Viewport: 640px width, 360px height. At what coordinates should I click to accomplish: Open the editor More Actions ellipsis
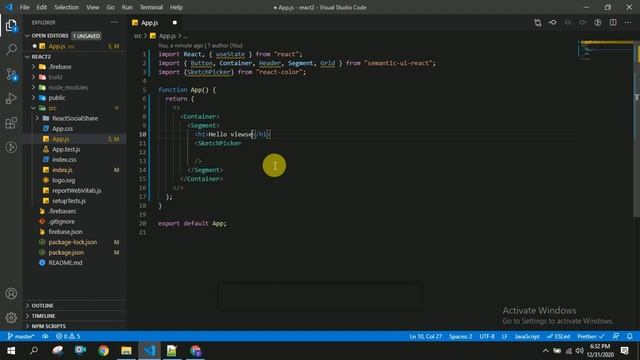628,23
